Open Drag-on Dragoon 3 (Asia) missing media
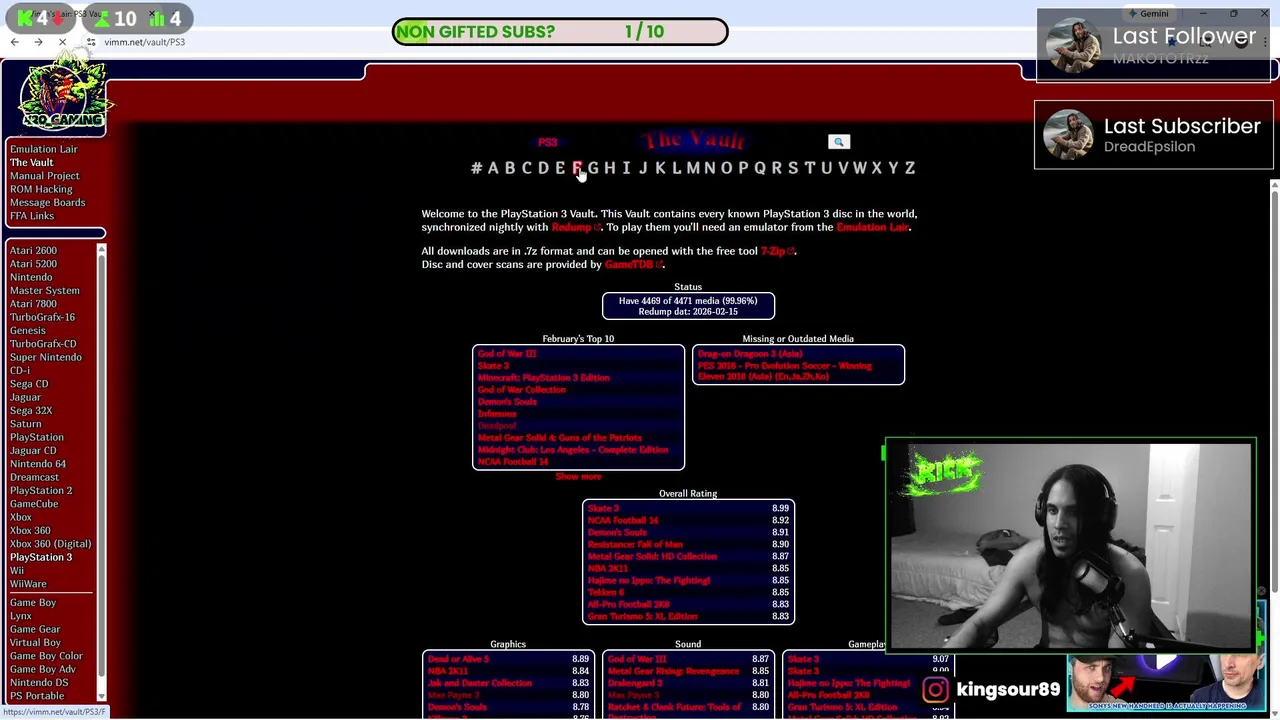The image size is (1280, 720). point(749,354)
